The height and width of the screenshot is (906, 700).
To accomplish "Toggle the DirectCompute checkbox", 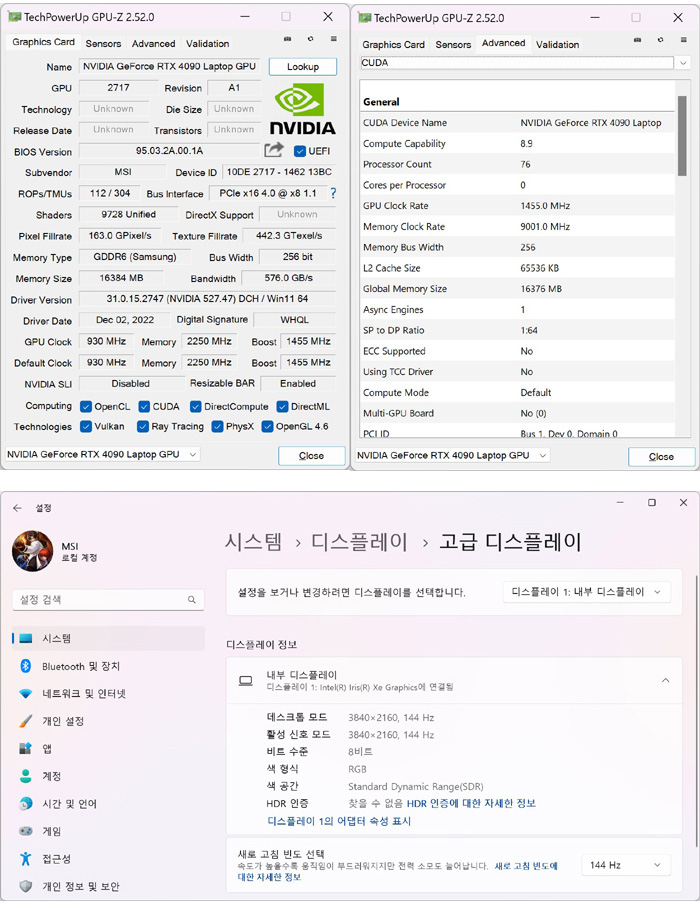I will point(195,406).
